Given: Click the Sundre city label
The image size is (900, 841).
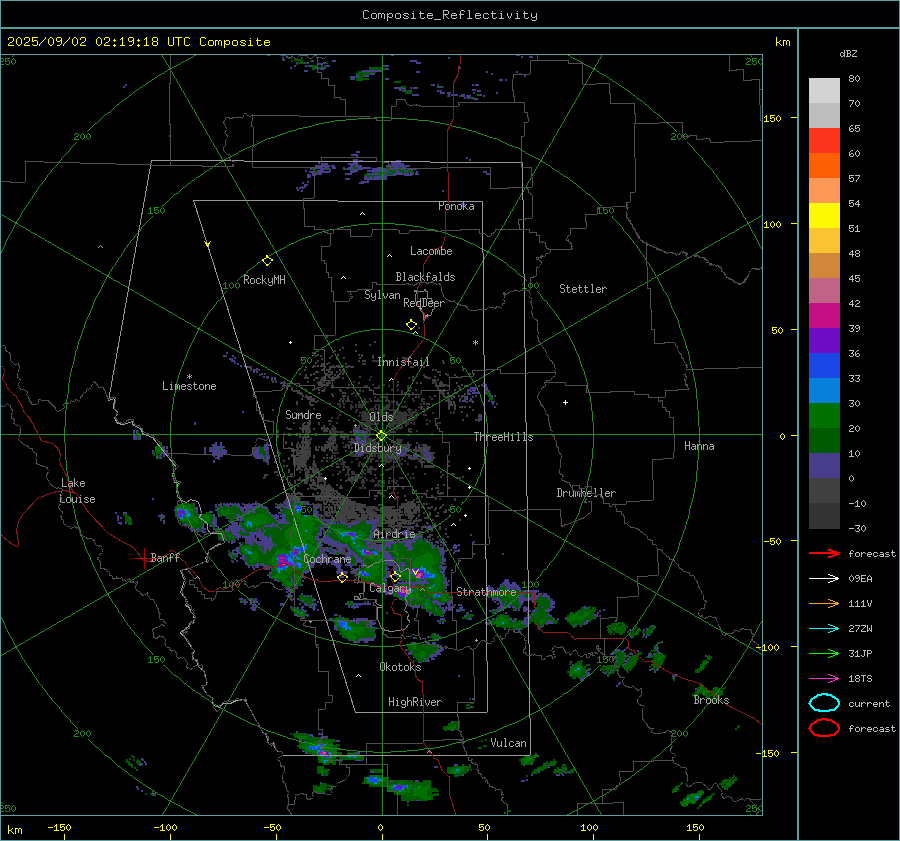Looking at the screenshot, I should click(303, 414).
